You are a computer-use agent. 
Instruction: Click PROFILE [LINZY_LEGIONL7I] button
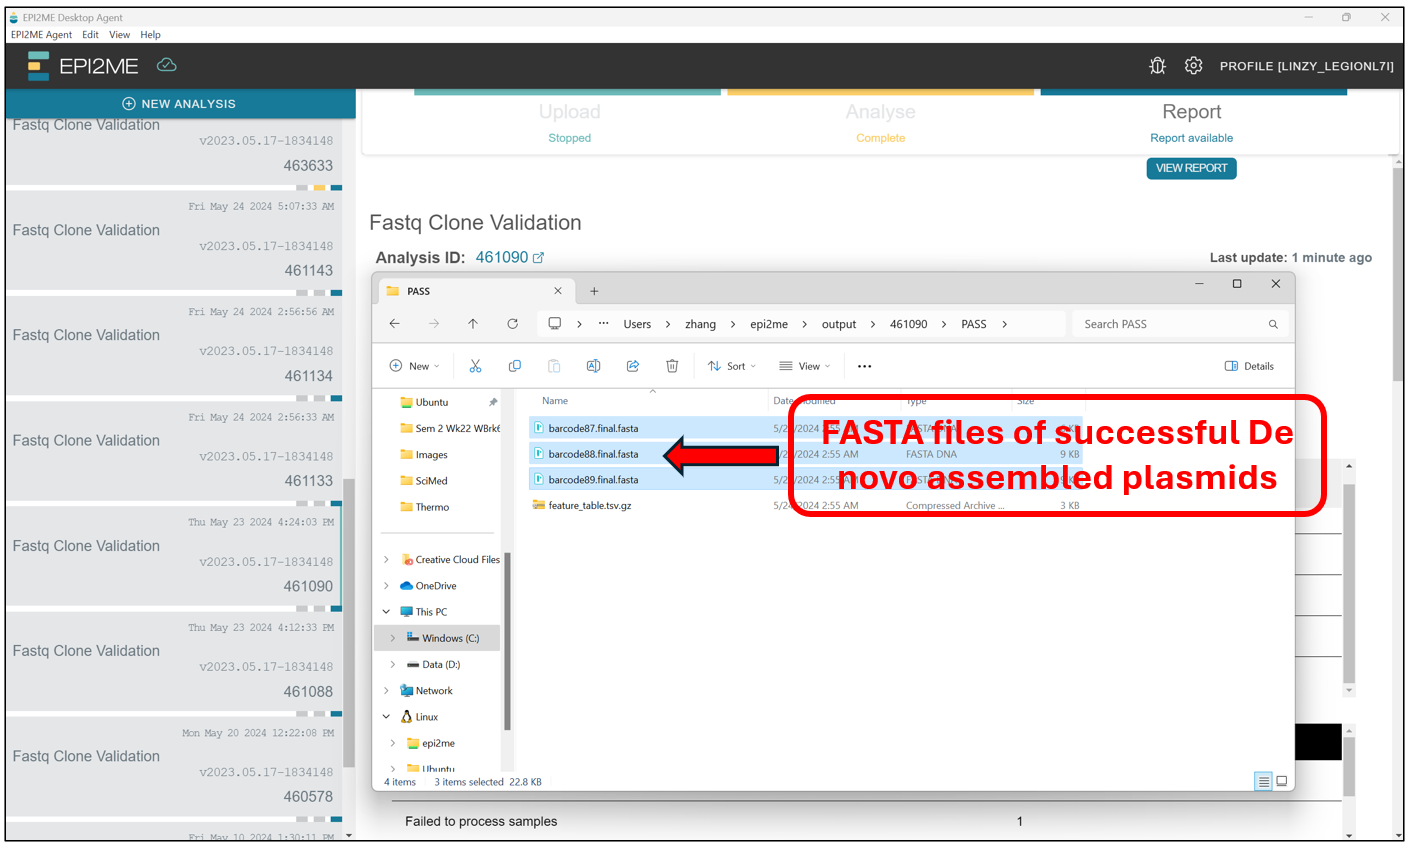click(x=1306, y=66)
